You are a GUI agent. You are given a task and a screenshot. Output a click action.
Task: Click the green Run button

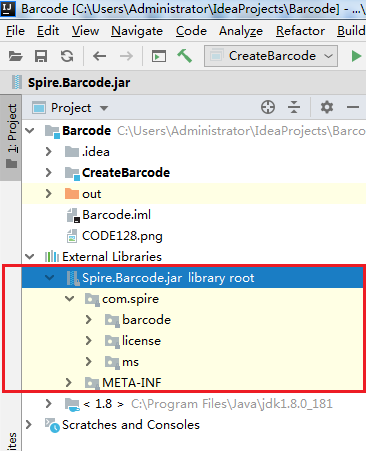click(356, 56)
